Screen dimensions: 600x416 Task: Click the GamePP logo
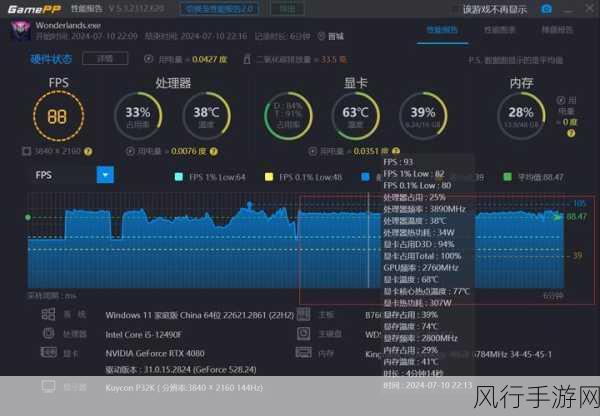pos(34,9)
